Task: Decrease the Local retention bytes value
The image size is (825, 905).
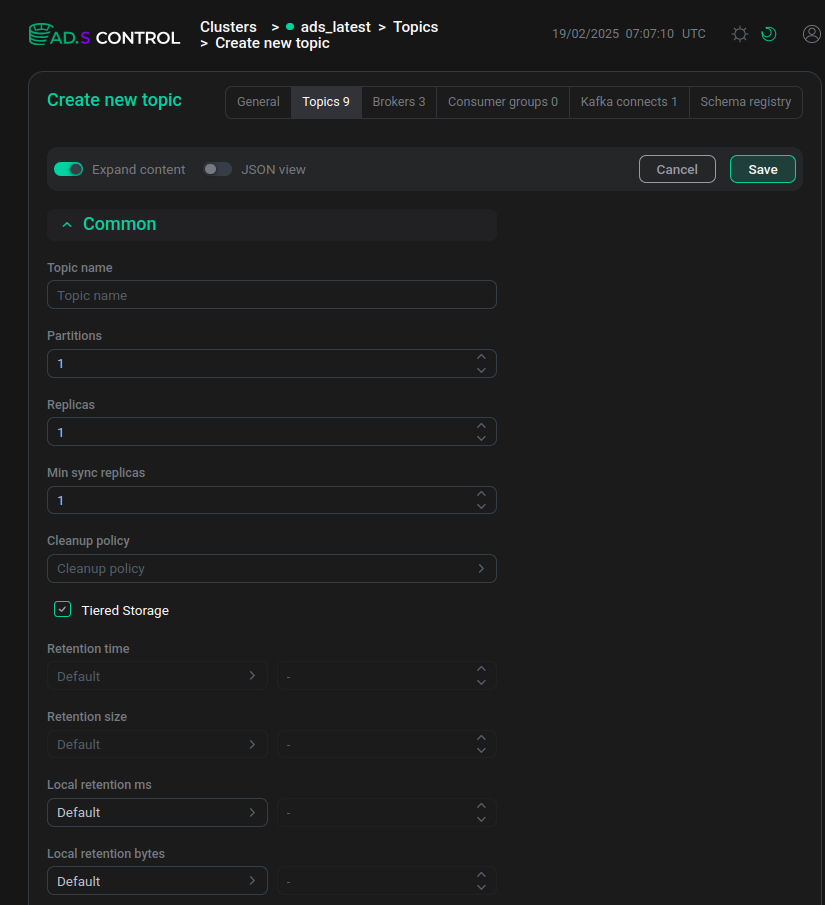Action: 481,888
